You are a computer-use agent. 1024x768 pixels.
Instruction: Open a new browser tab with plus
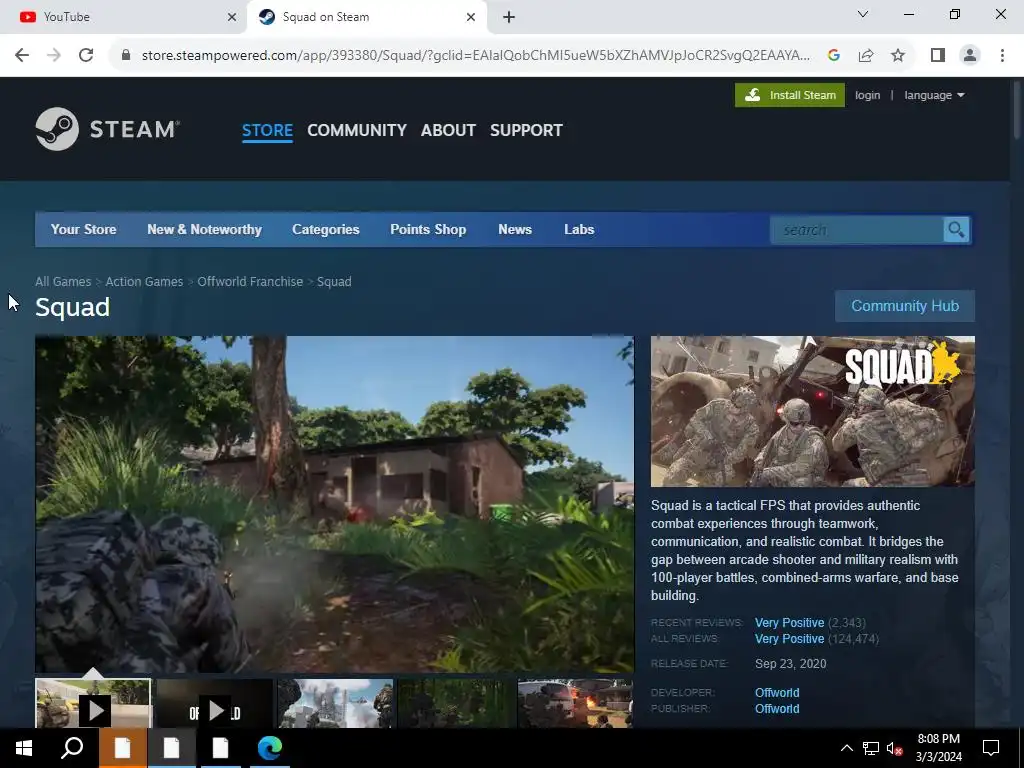[509, 17]
